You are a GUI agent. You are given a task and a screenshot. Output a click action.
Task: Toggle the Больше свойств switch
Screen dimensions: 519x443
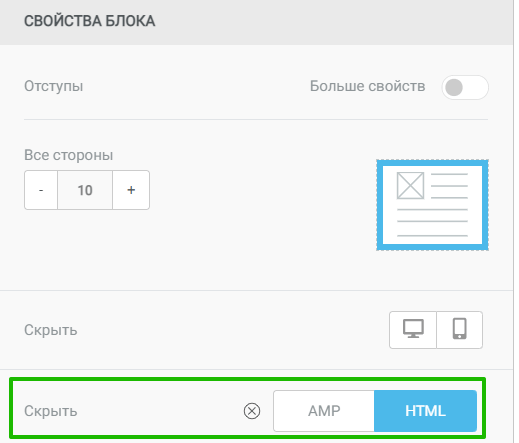coord(465,87)
